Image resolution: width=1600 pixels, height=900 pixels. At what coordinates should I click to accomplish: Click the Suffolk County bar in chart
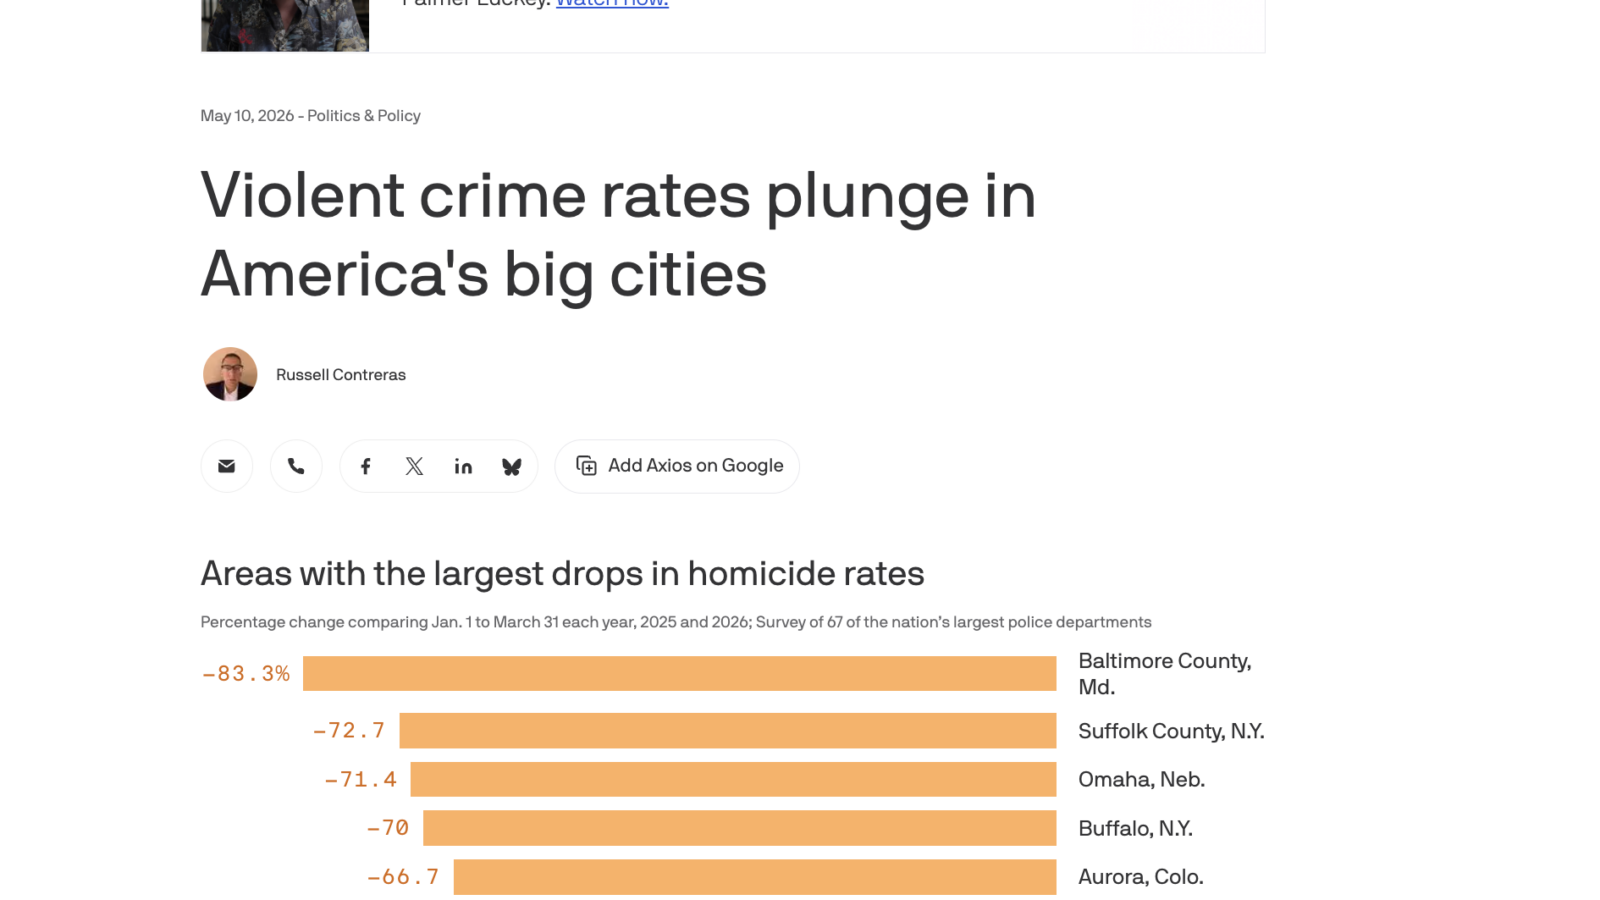(728, 730)
